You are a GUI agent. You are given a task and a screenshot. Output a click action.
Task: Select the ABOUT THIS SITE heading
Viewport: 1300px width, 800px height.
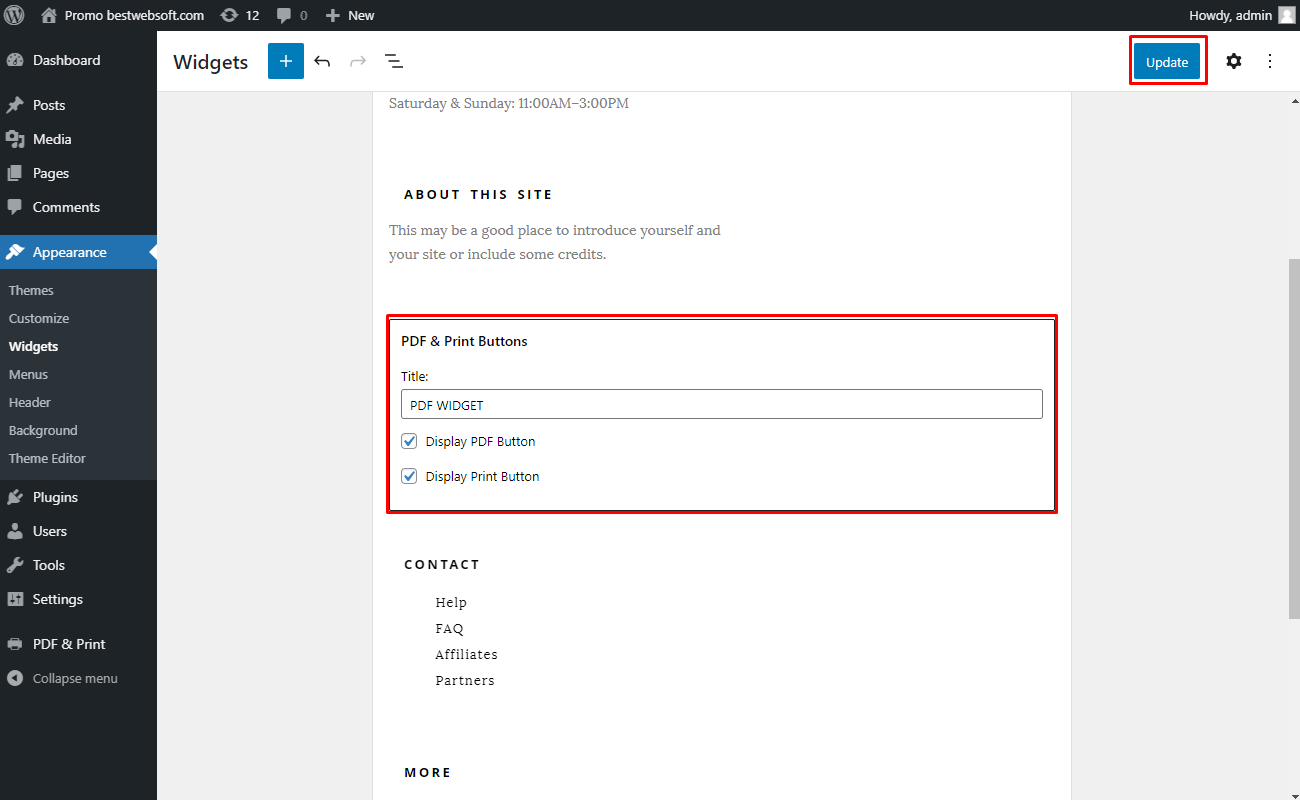coord(478,194)
